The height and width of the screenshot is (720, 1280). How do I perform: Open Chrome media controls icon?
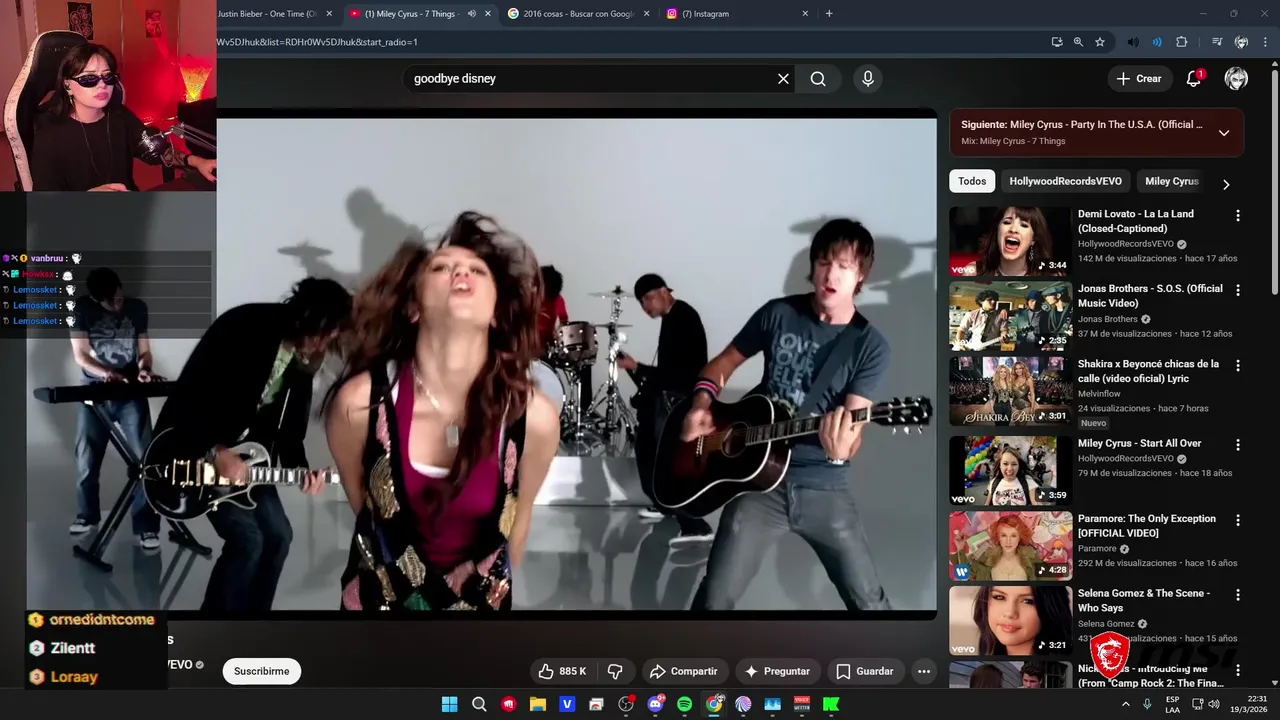point(1216,42)
